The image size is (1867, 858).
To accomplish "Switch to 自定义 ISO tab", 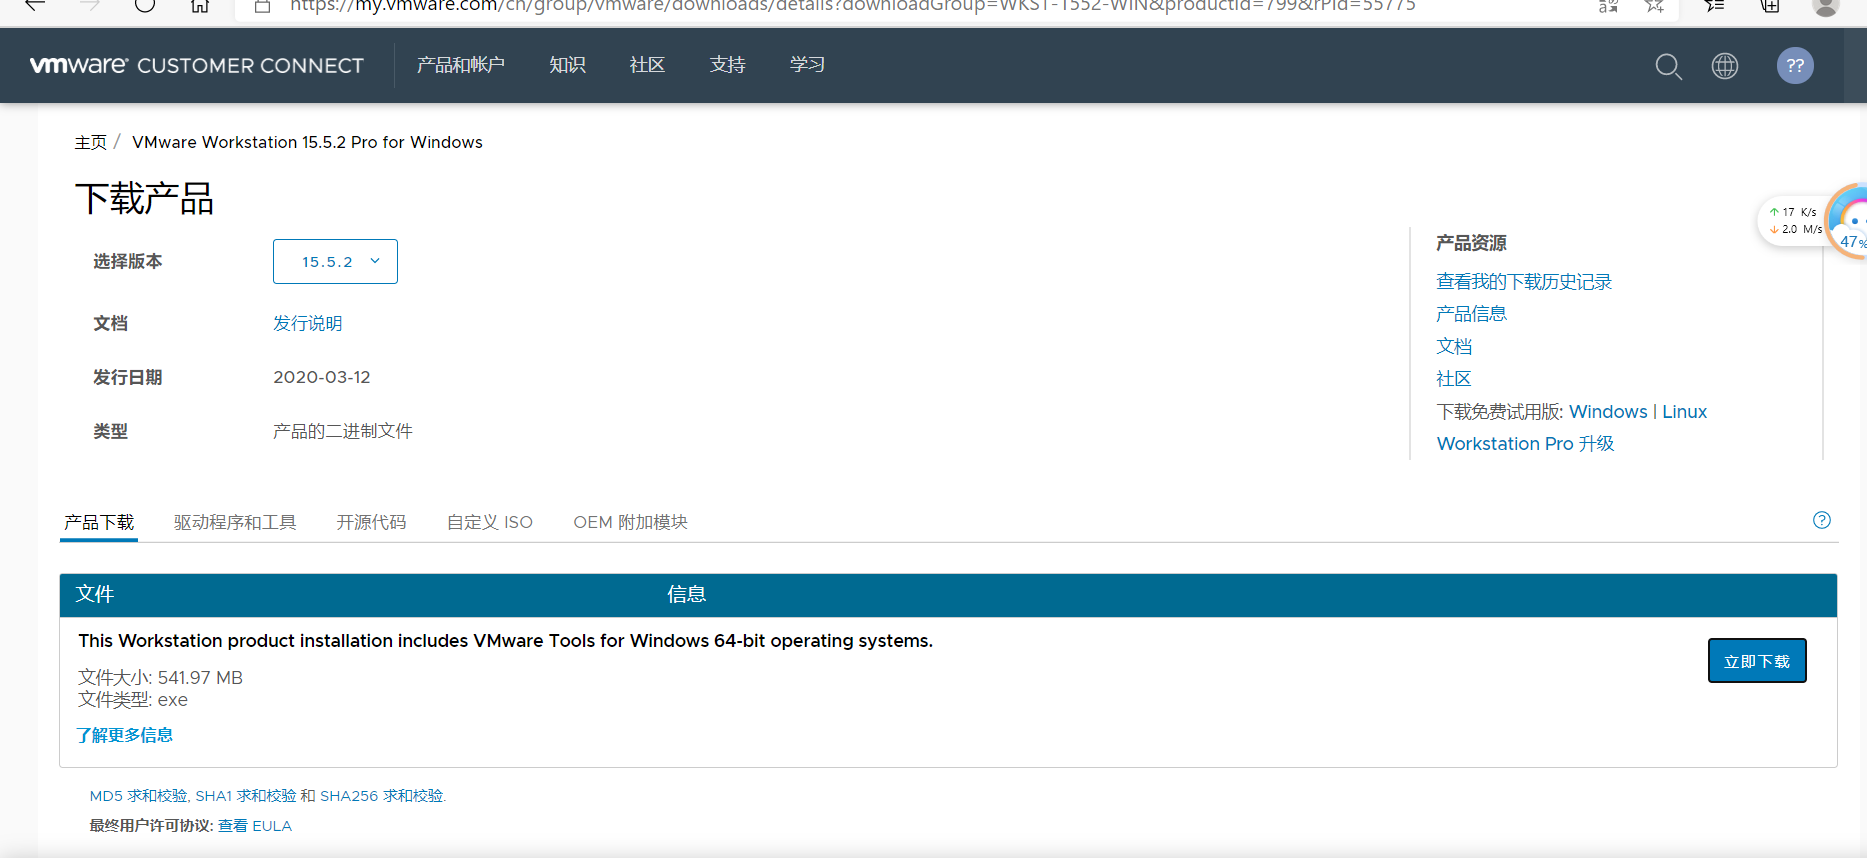I will click(490, 522).
